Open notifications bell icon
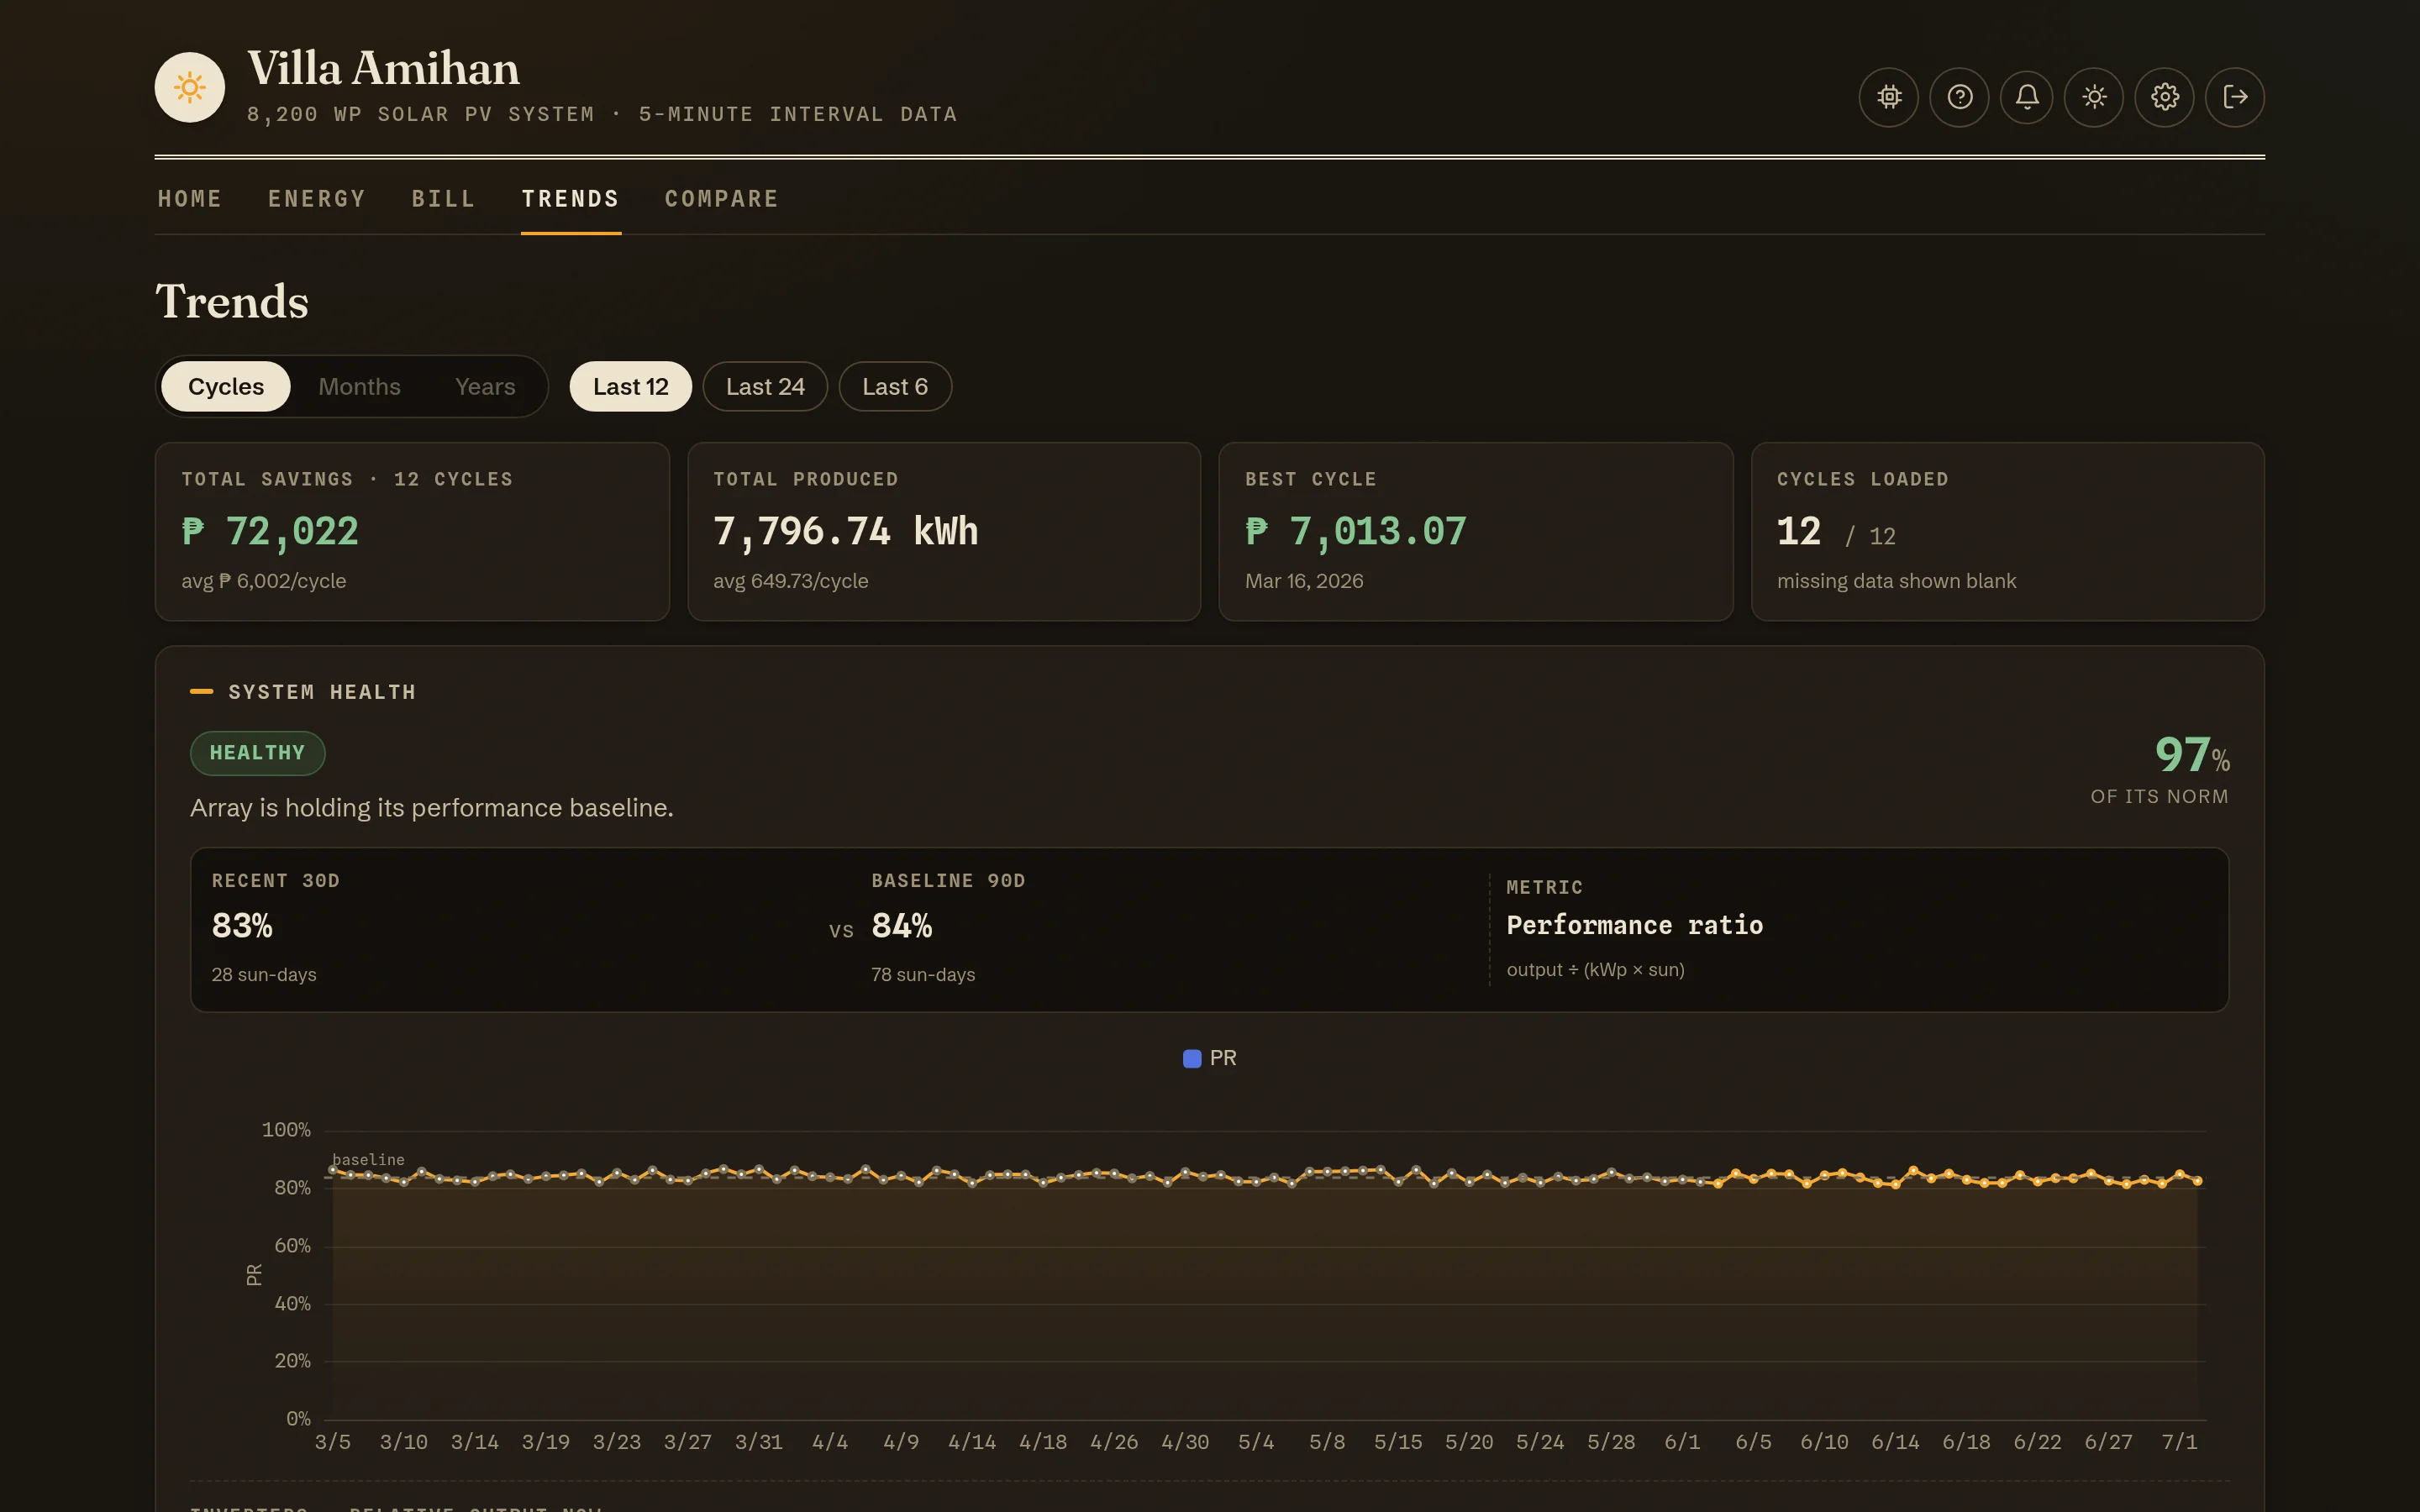This screenshot has width=2420, height=1512. pos(2027,97)
